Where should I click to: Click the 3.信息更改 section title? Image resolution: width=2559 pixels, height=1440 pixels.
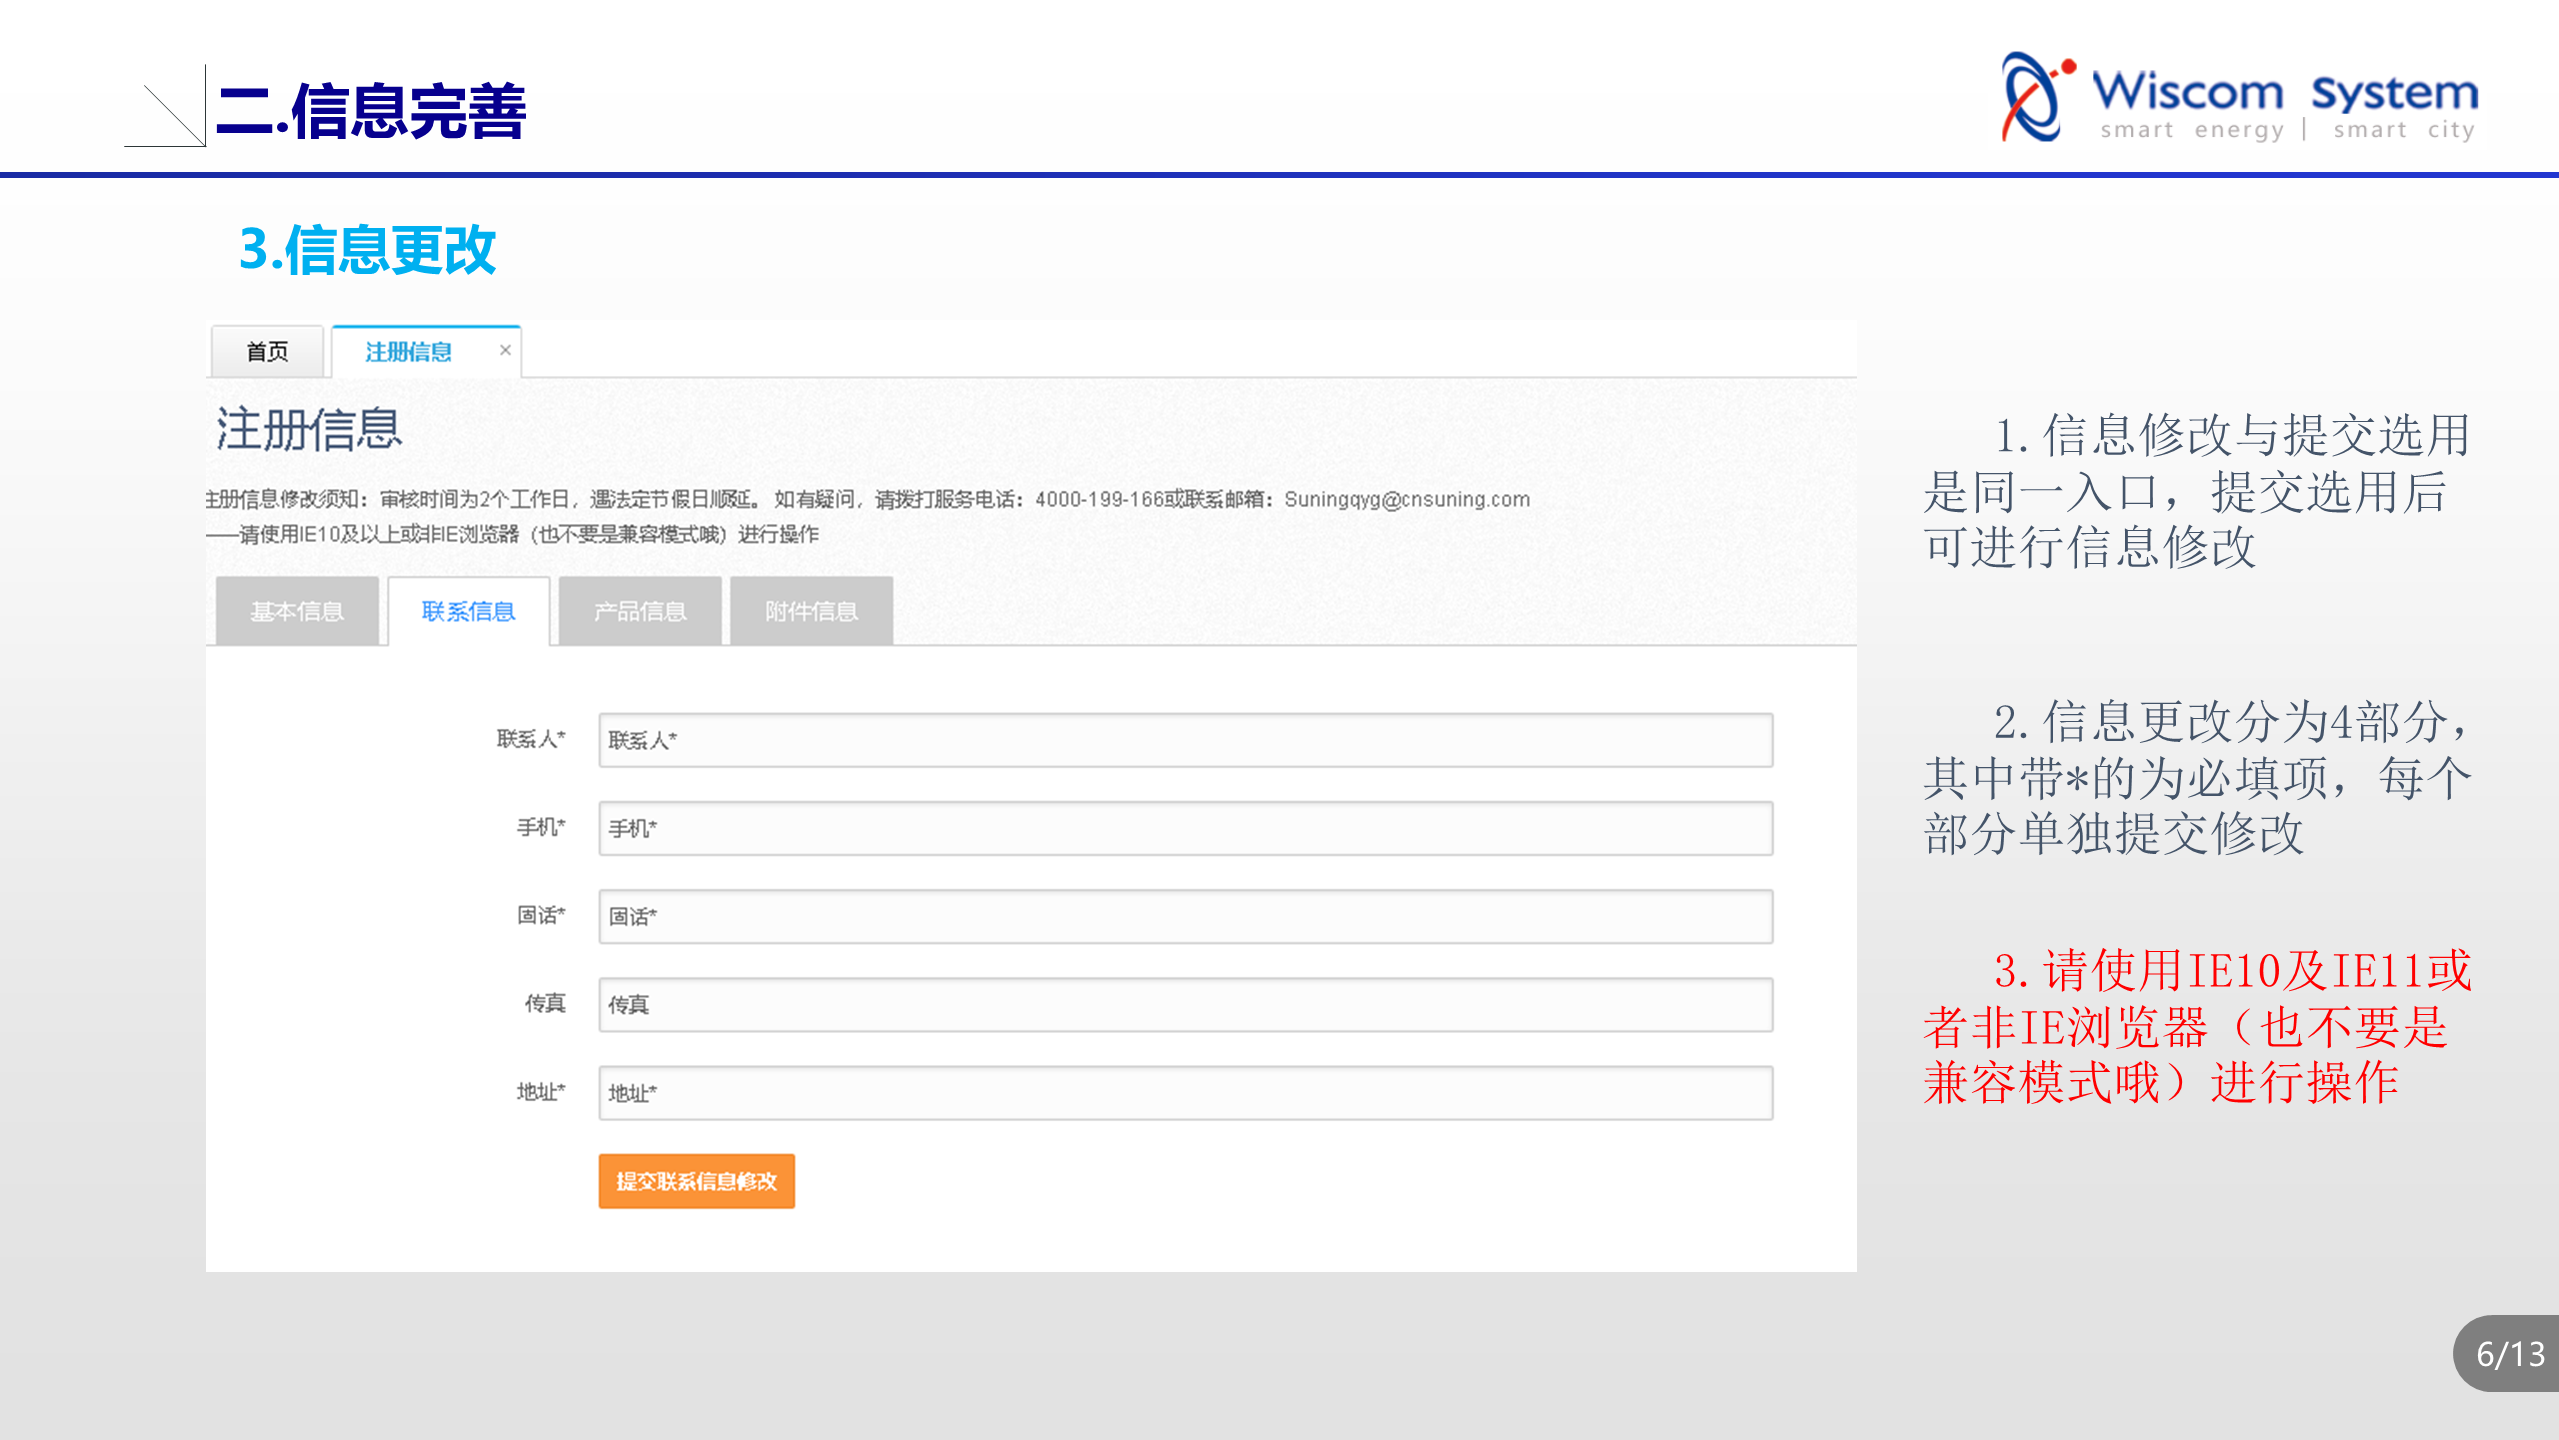tap(367, 249)
